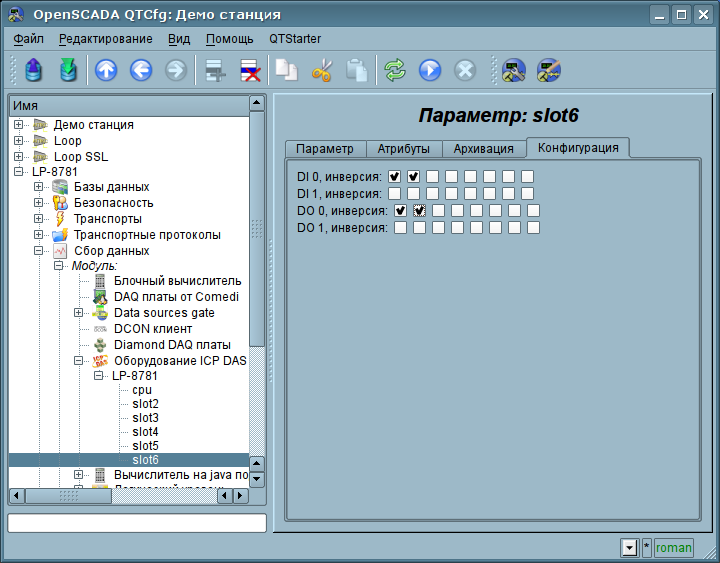Click the roman user button in status bar
The image size is (720, 563).
pyautogui.click(x=673, y=547)
